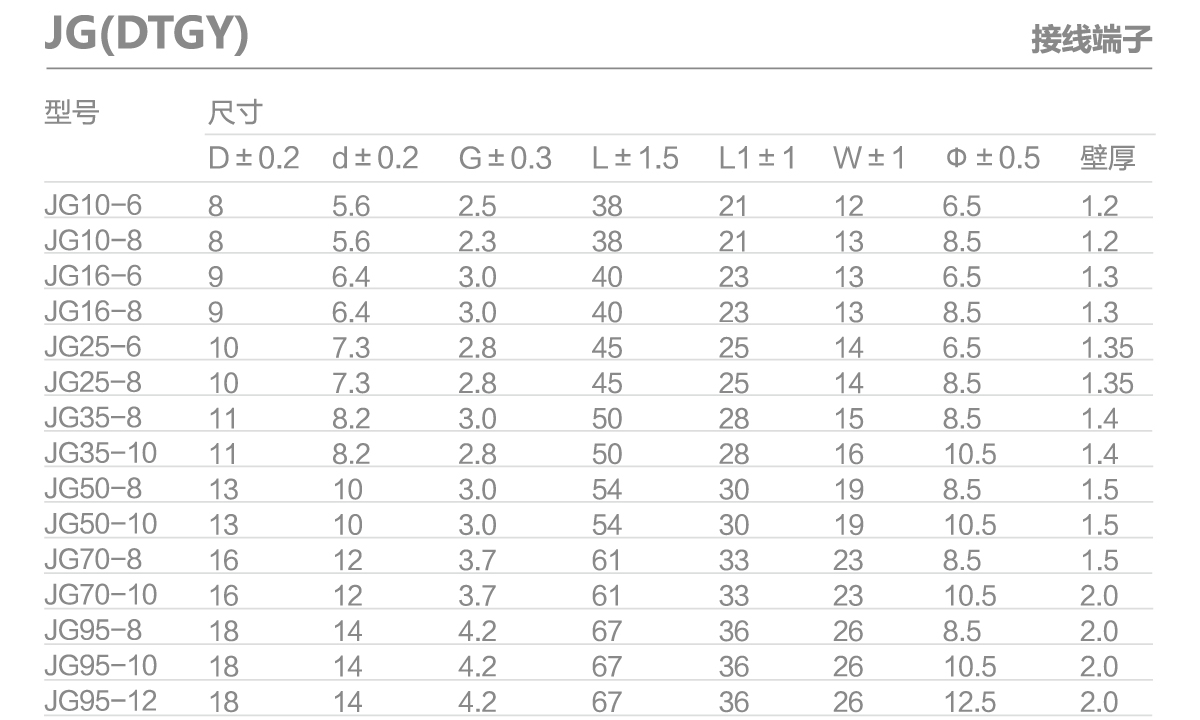
Task: Click the 接线端子 label
Action: click(x=1092, y=41)
